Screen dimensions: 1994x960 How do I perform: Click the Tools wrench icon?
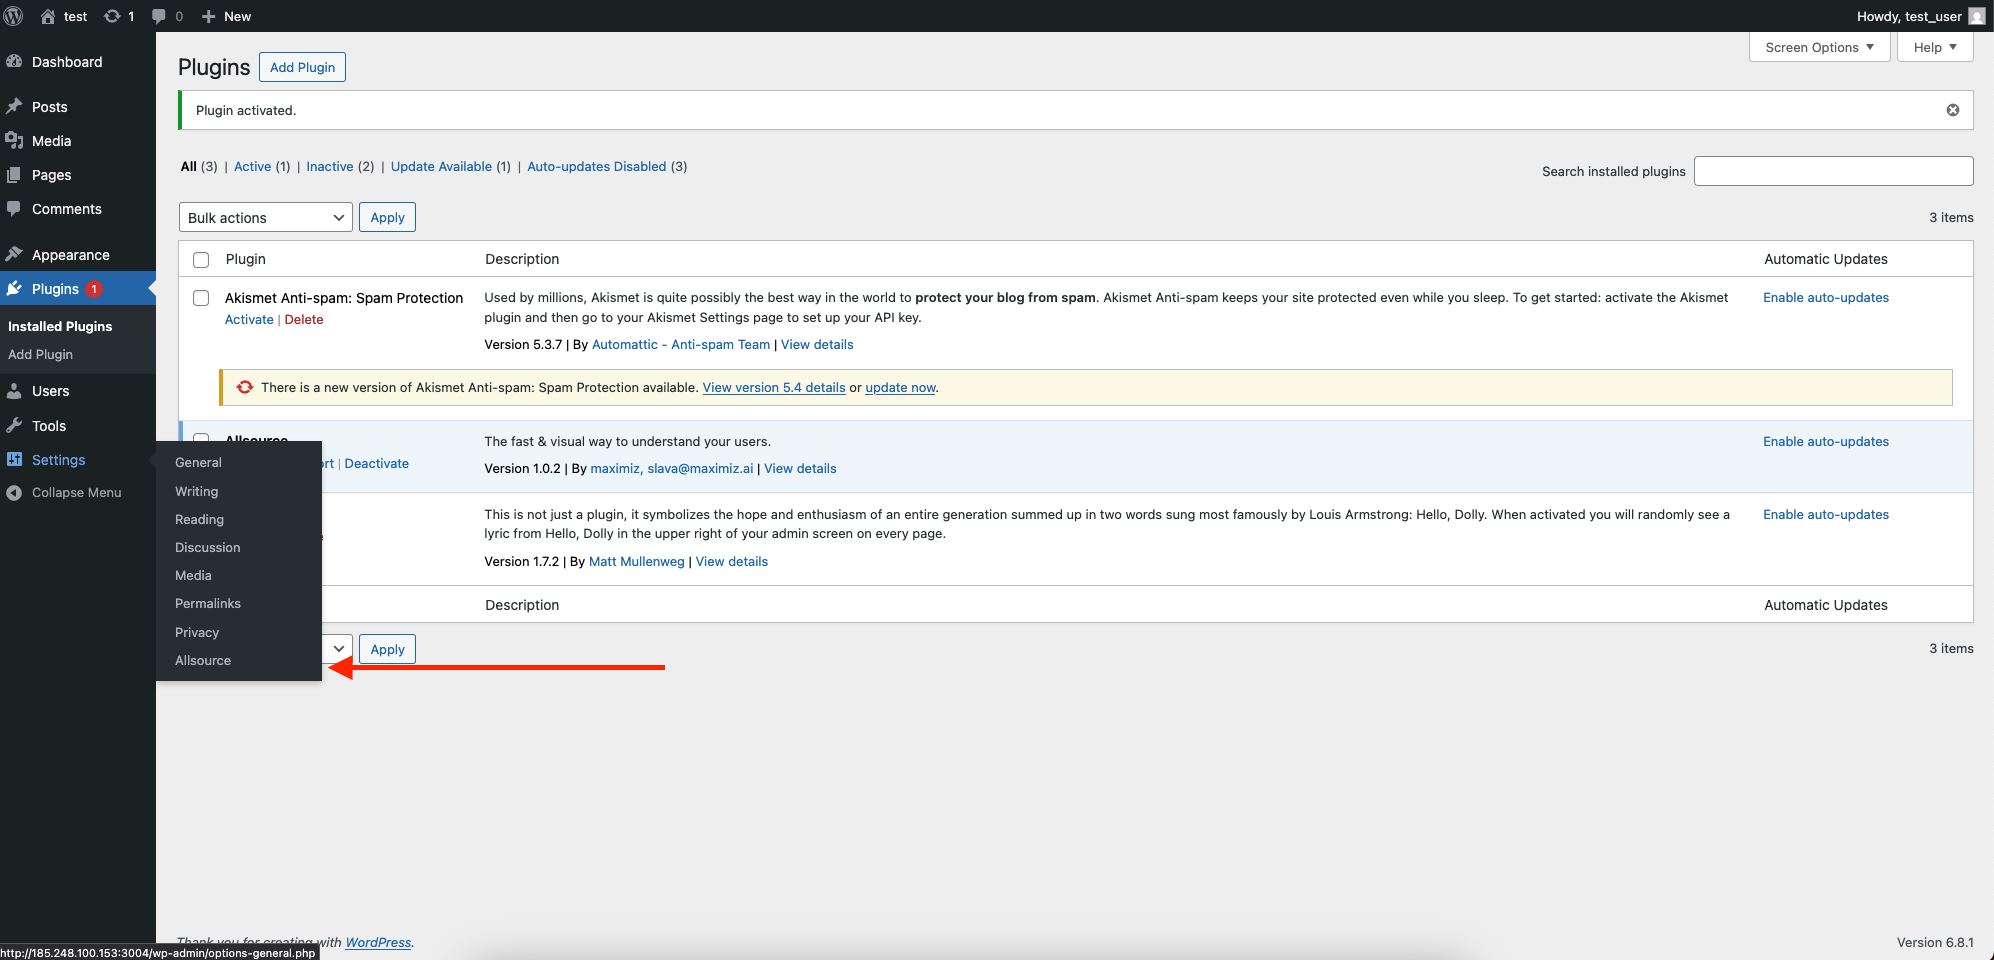click(14, 425)
